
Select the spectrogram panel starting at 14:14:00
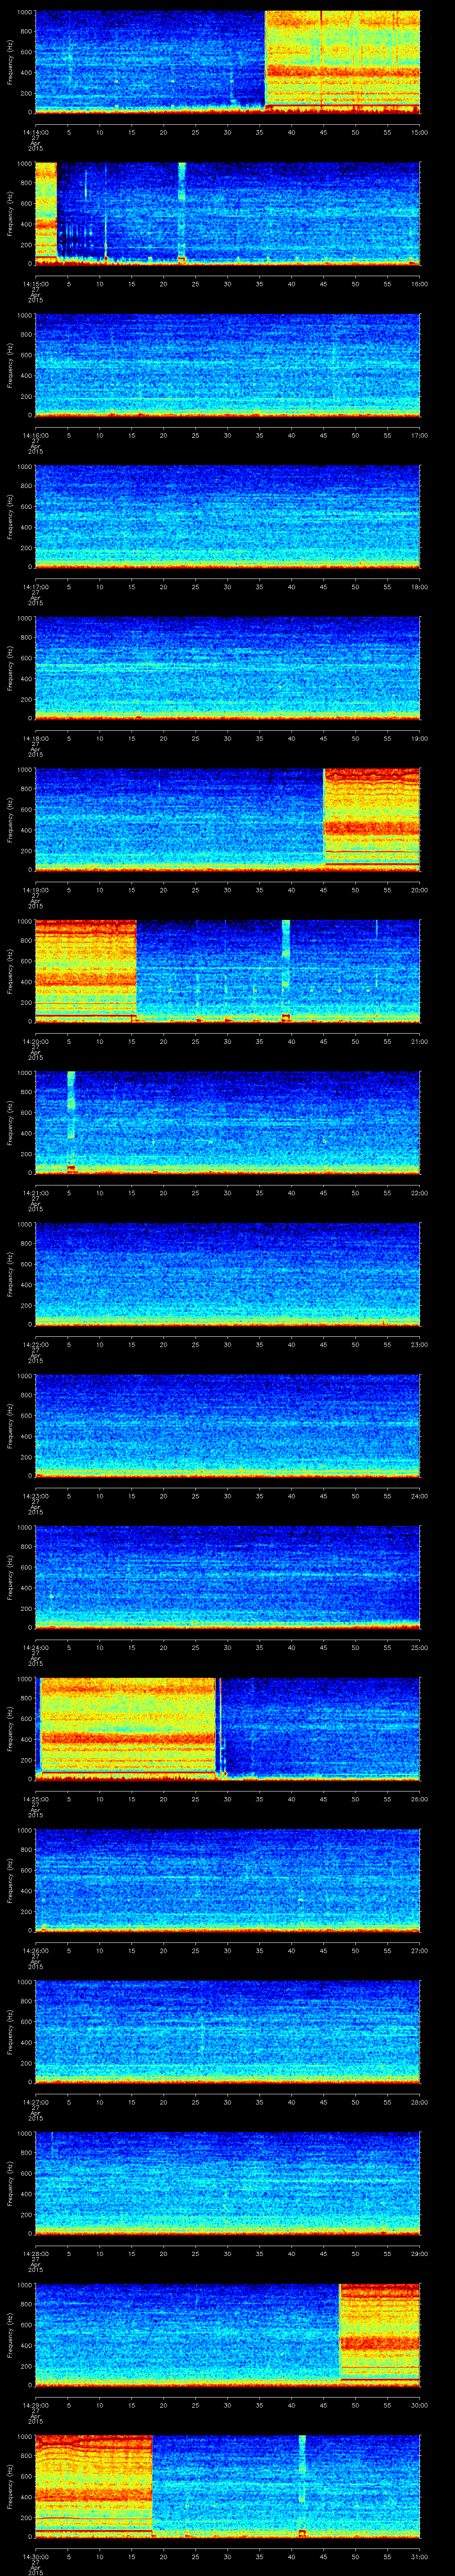228,62
